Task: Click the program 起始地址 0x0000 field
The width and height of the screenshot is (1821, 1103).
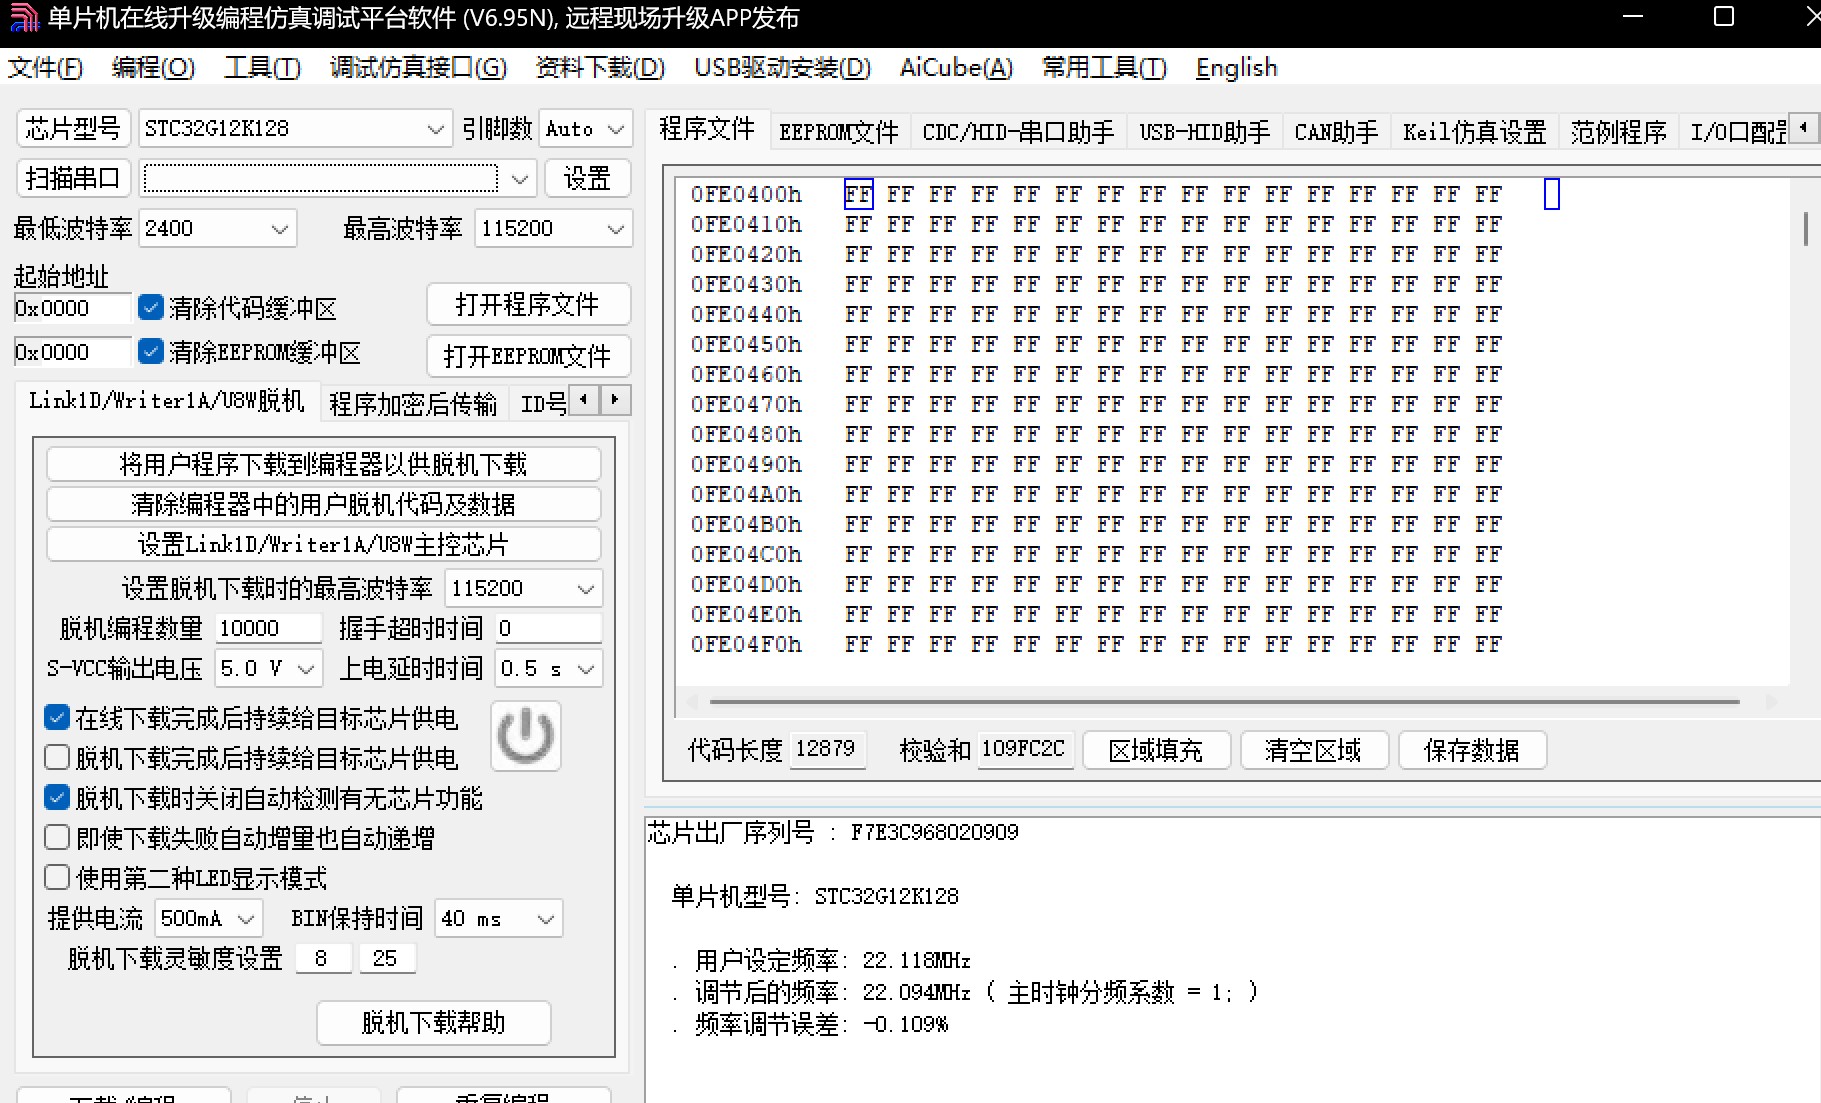Action: pos(72,308)
